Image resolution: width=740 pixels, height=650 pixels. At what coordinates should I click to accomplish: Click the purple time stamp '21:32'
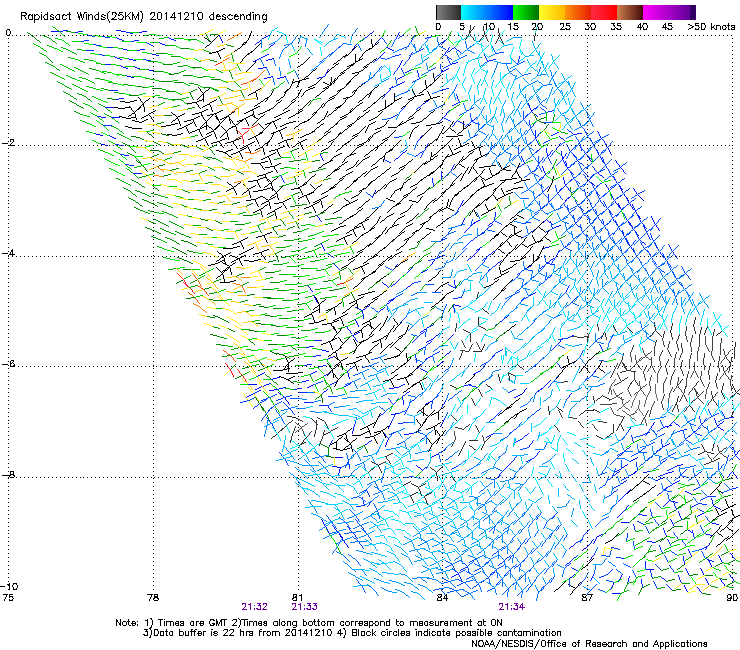click(254, 607)
